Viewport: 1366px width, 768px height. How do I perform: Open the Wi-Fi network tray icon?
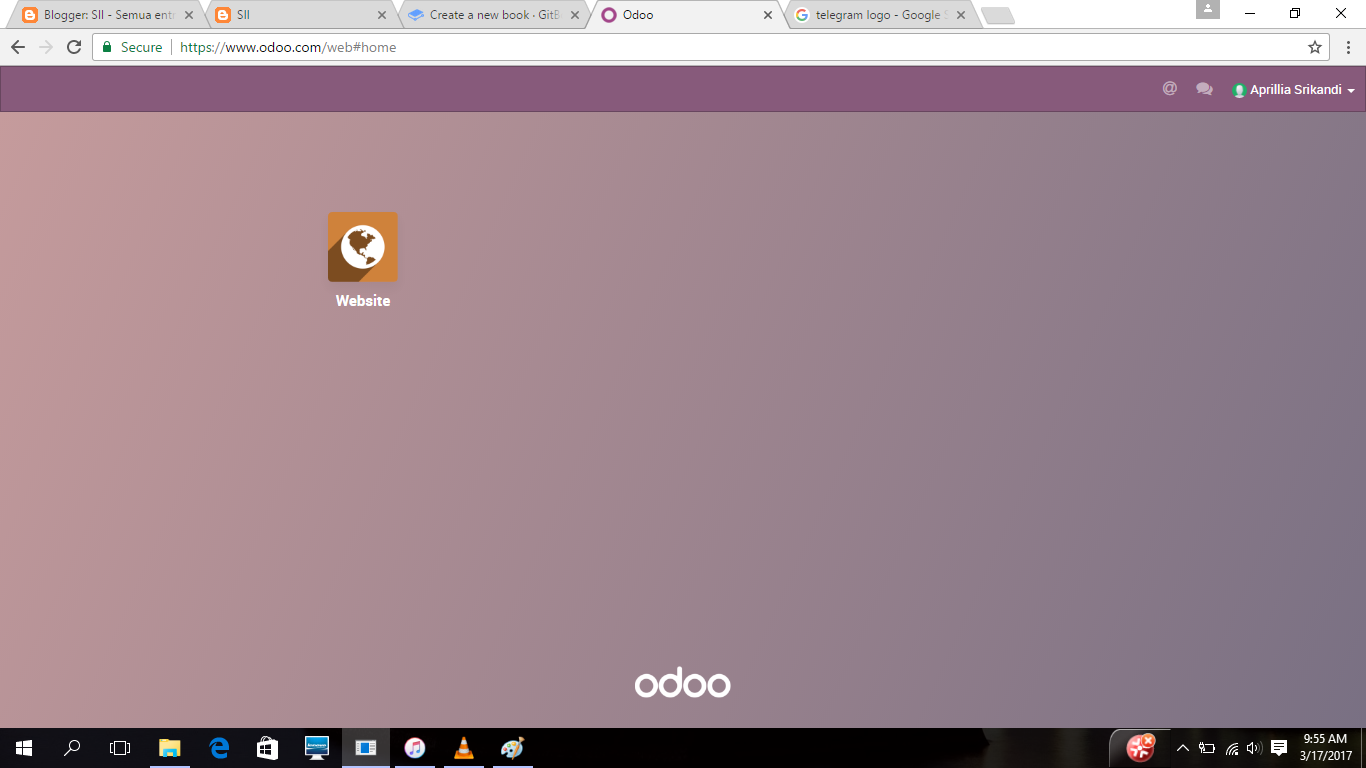pos(1232,747)
